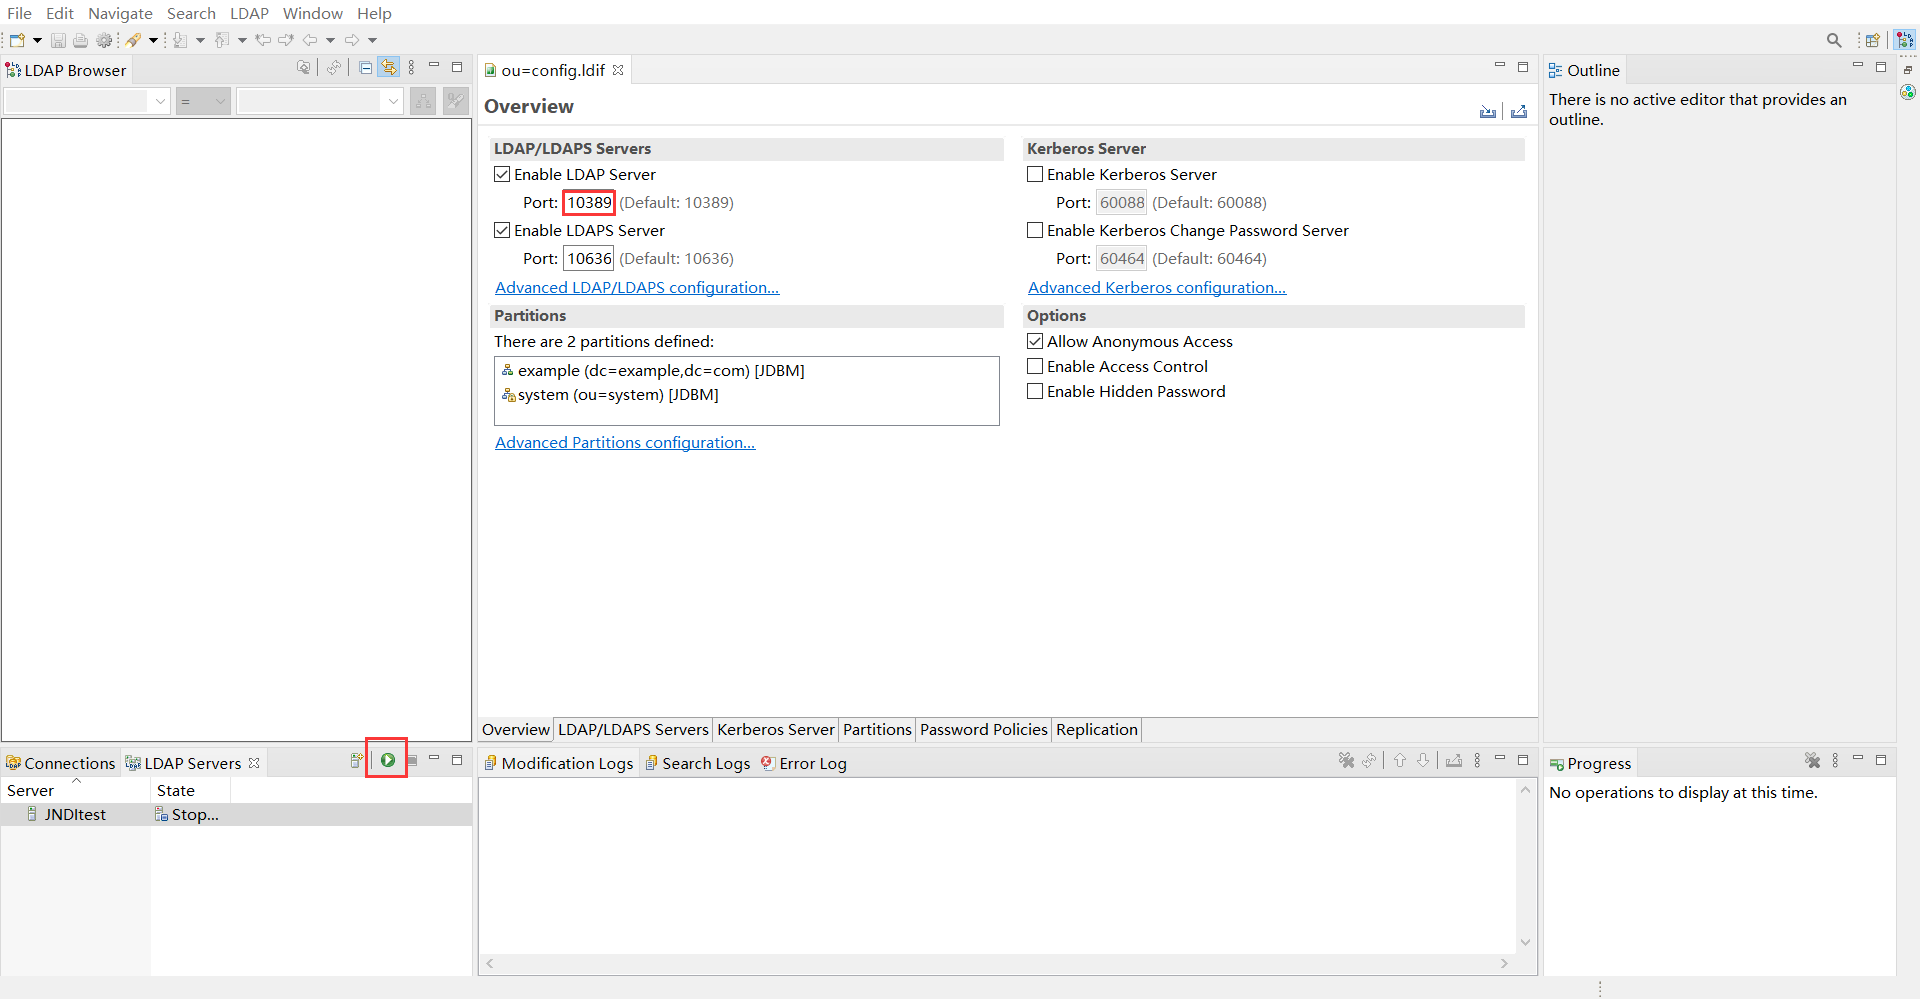The height and width of the screenshot is (999, 1920).
Task: Open the global search magnifier
Action: coord(1834,40)
